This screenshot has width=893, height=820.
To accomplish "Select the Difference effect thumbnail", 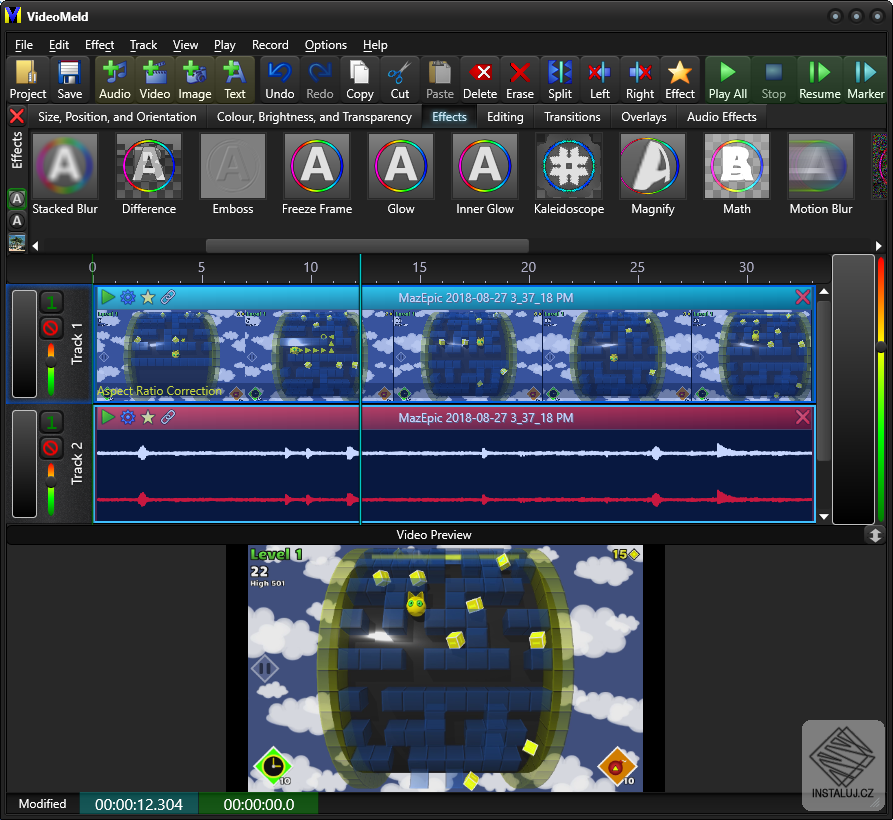I will pyautogui.click(x=149, y=166).
